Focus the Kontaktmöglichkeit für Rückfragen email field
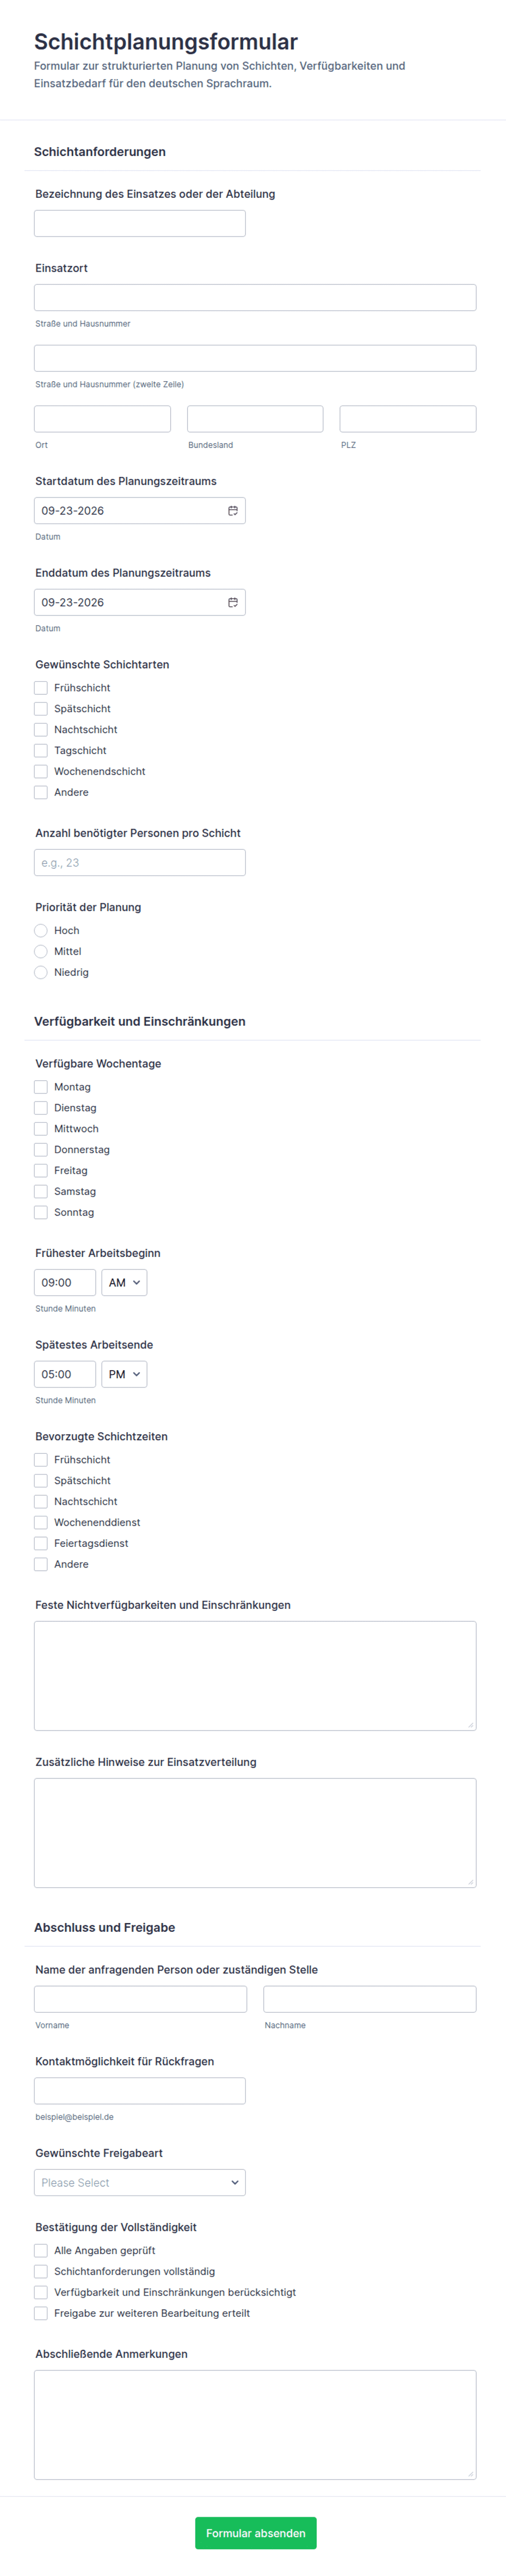 pyautogui.click(x=140, y=2091)
